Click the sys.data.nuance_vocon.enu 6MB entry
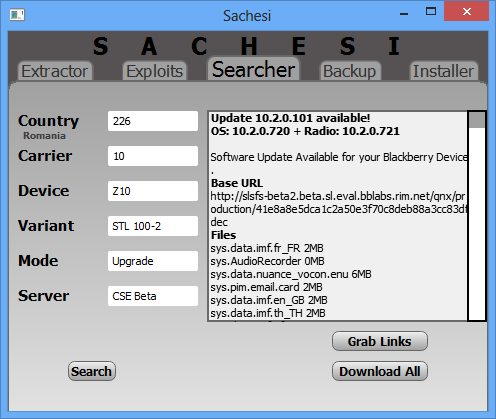Viewport: 496px width, 419px height. [291, 274]
